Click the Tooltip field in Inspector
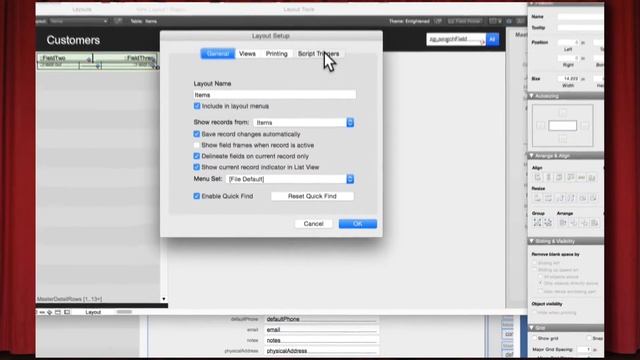640x360 pixels. pos(580,28)
